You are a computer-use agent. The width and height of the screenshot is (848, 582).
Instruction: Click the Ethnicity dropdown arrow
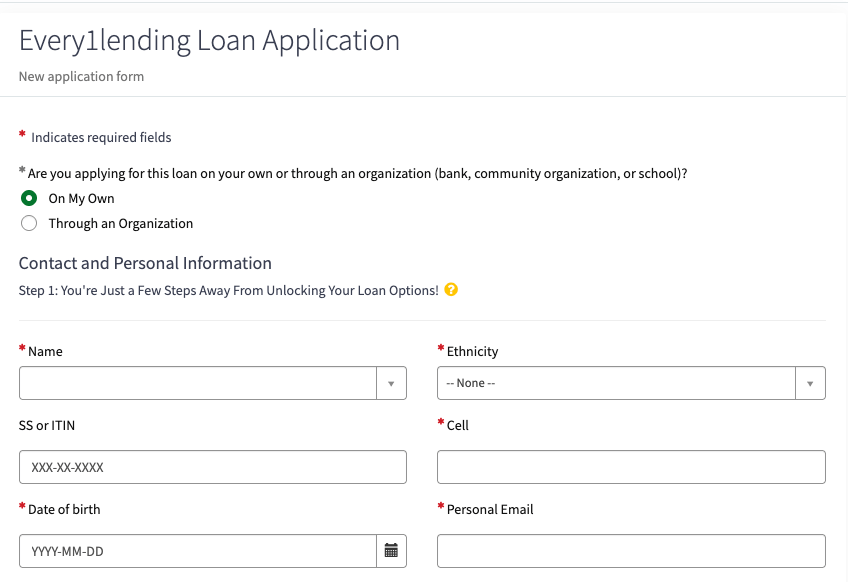point(810,383)
